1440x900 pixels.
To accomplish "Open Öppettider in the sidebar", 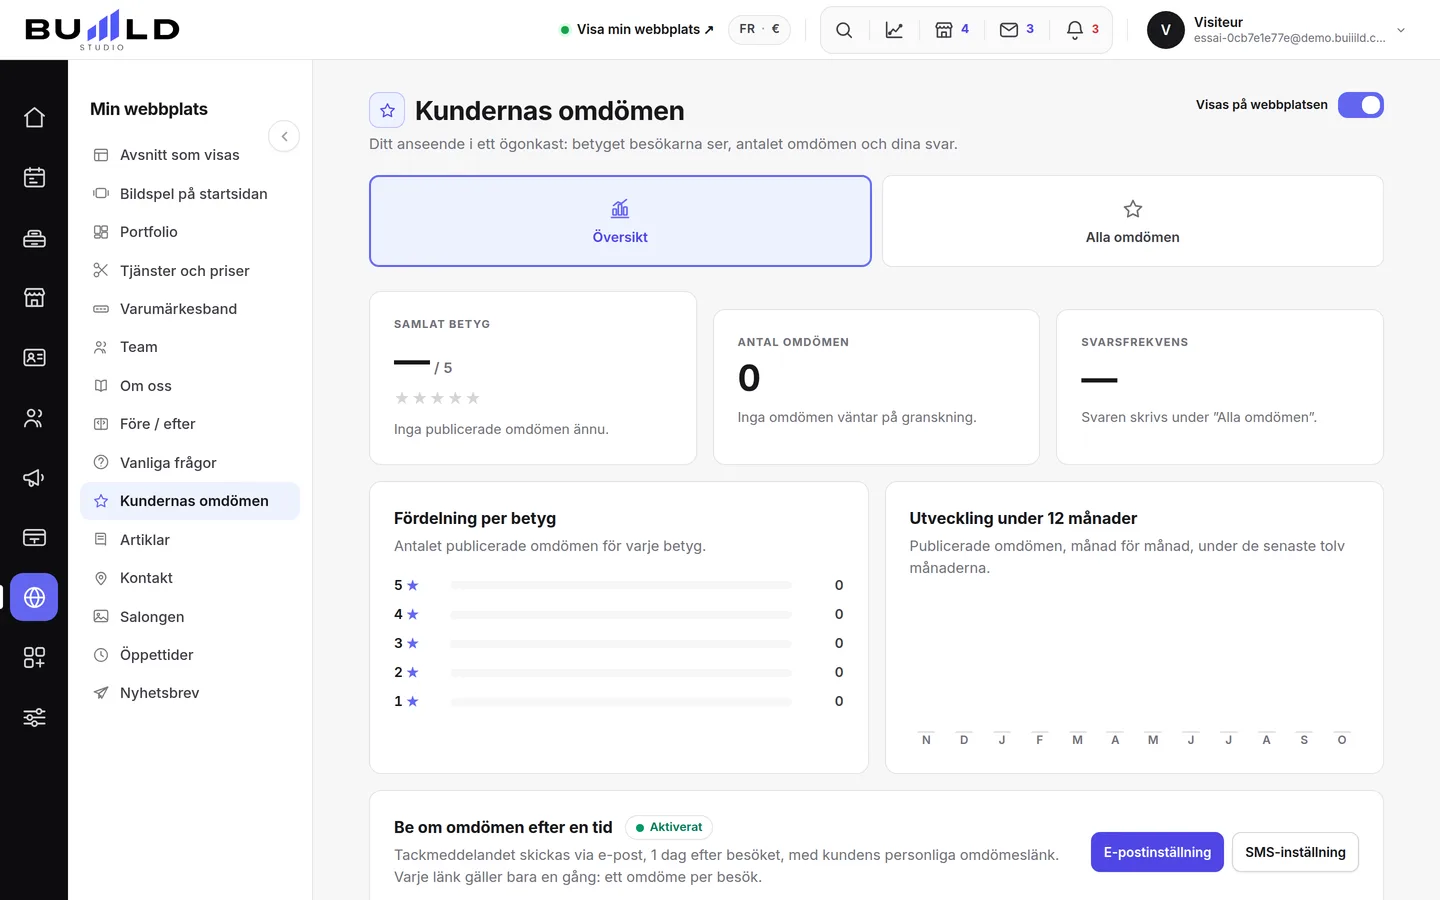I will click(190, 655).
